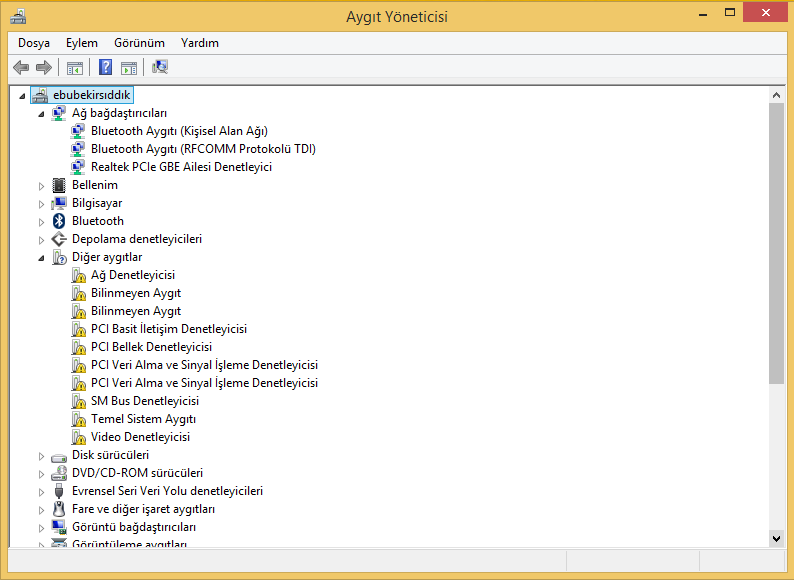
Task: Click the Bluetooth category icon
Action: tap(59, 221)
